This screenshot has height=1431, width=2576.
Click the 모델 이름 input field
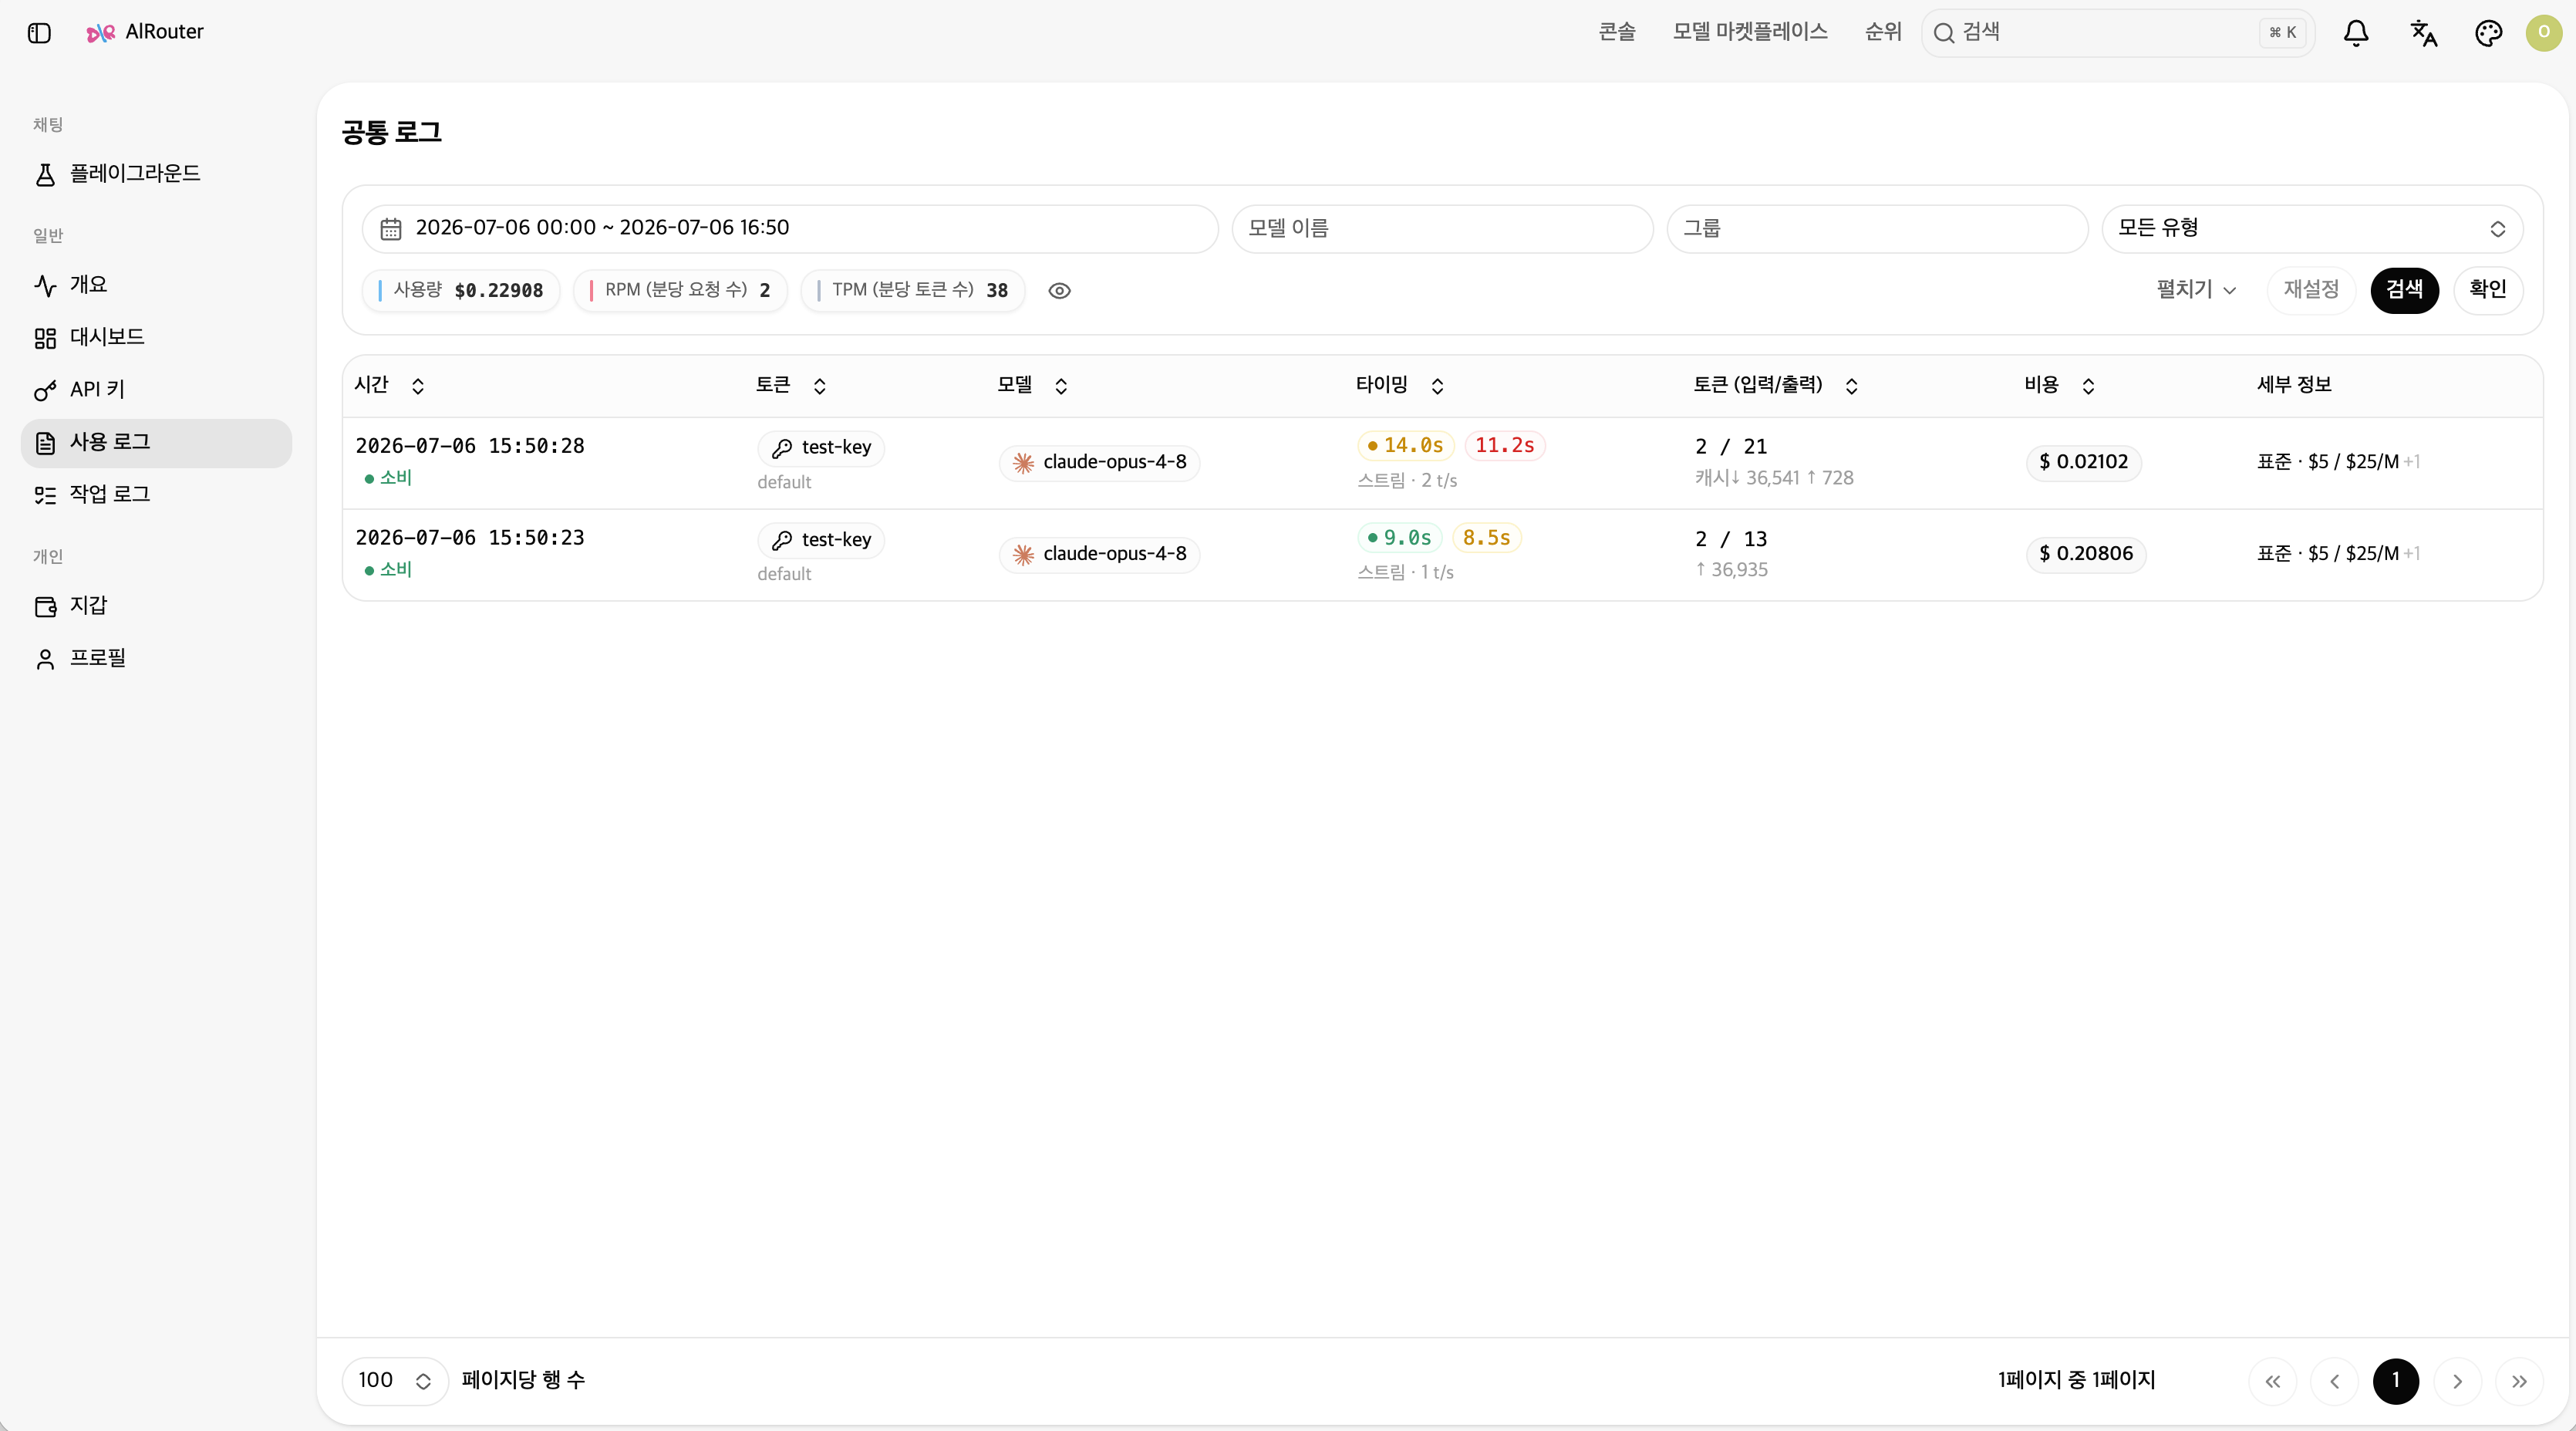1442,229
